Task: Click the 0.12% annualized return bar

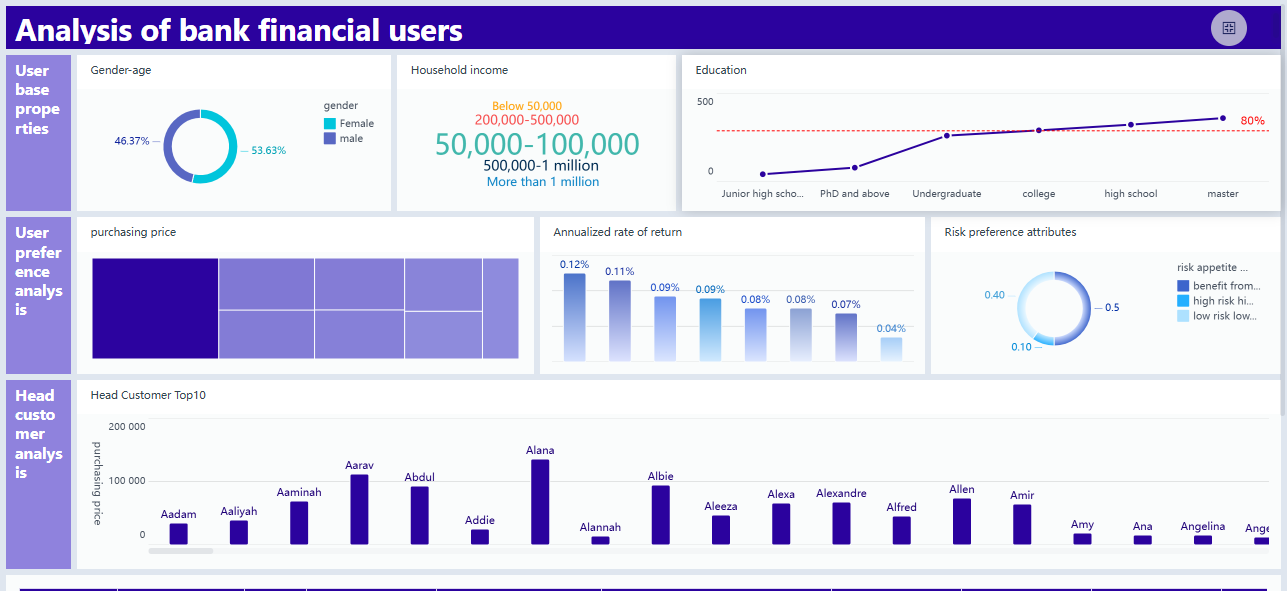Action: (574, 316)
